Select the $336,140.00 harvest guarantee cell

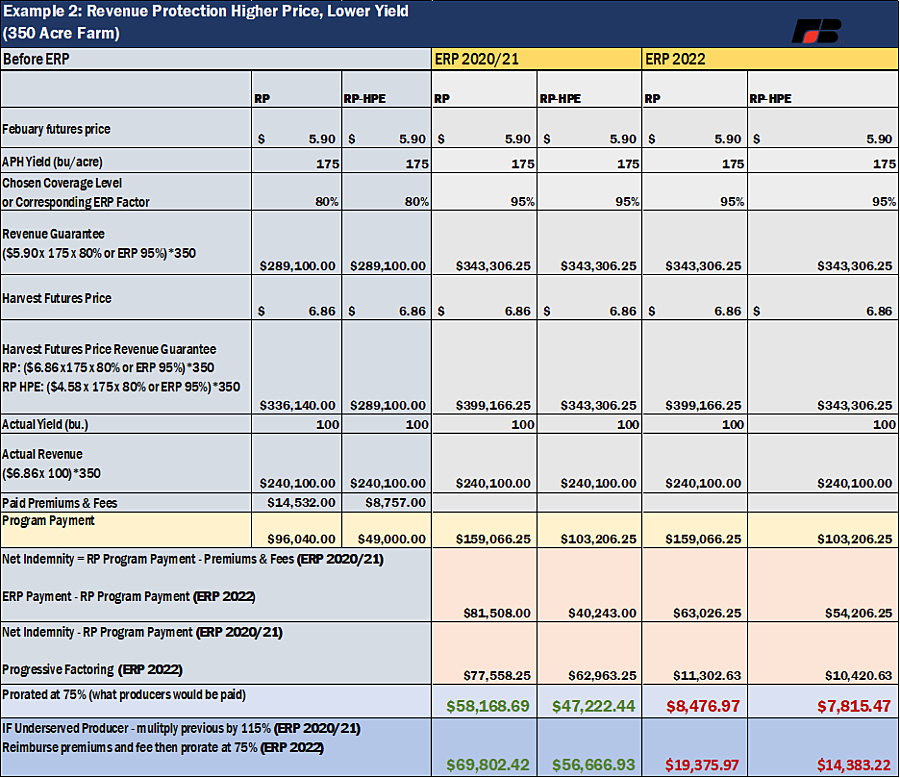click(297, 367)
